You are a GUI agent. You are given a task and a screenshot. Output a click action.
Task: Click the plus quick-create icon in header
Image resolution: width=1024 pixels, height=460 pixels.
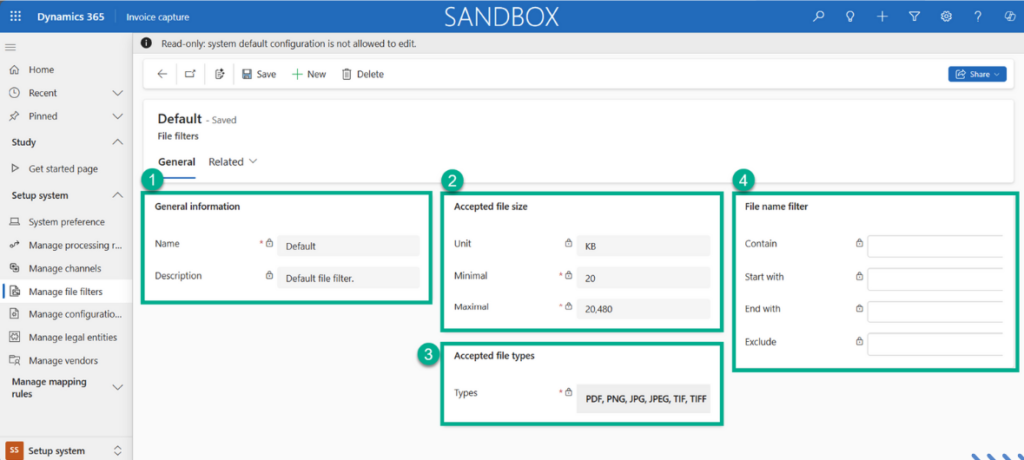(882, 17)
